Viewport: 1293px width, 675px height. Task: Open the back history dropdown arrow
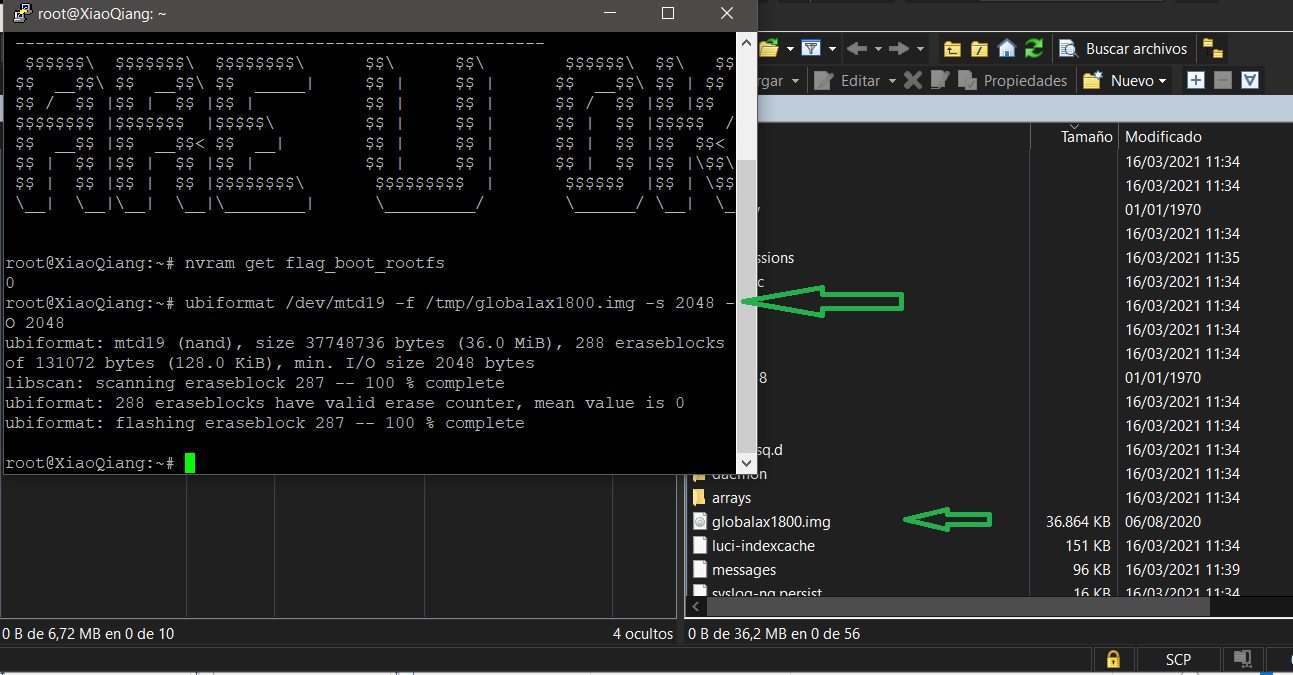(x=877, y=48)
